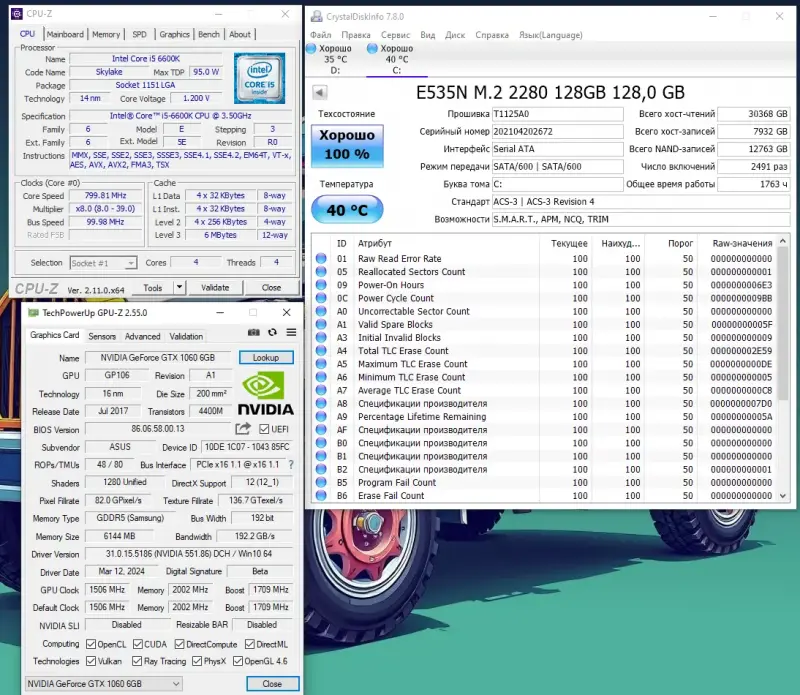Click status dot for Raw Read Error Rate
This screenshot has width=800, height=695.
(321, 258)
